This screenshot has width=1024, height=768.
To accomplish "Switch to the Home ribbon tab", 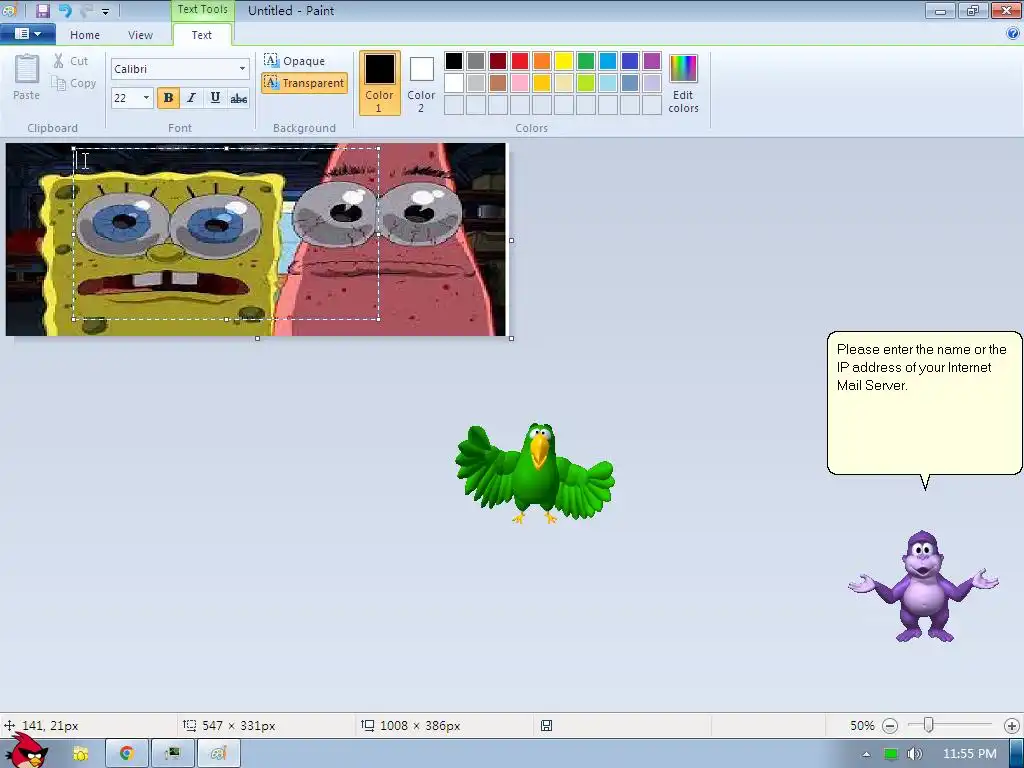I will (x=85, y=35).
